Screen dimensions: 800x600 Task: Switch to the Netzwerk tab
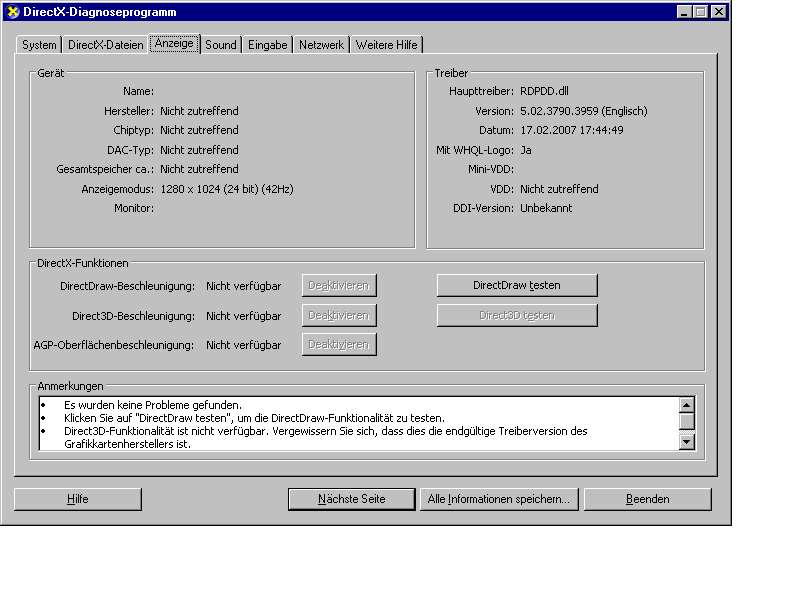click(321, 45)
